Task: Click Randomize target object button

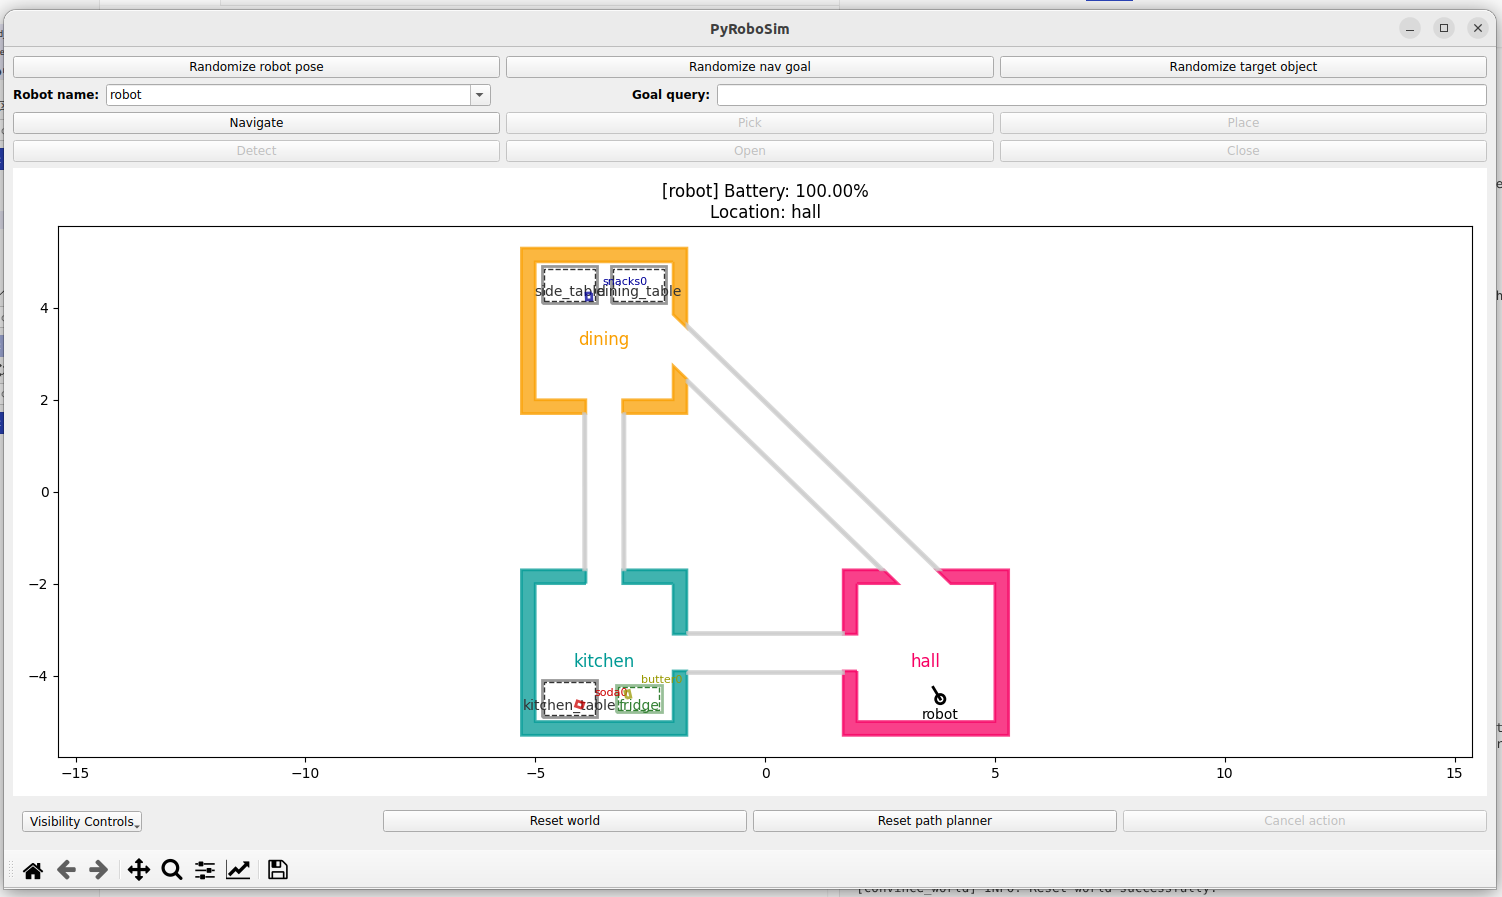Action: pos(1243,67)
